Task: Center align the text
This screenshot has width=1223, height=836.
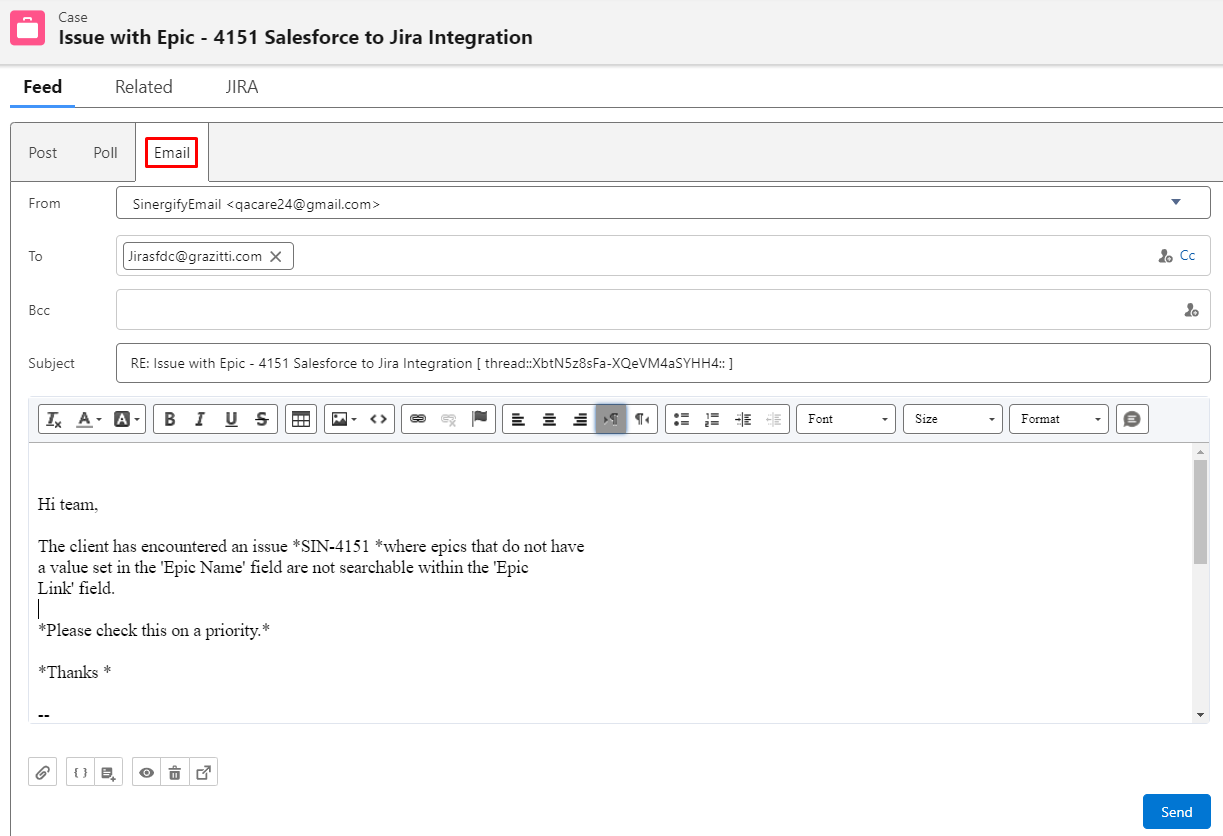Action: pyautogui.click(x=549, y=419)
